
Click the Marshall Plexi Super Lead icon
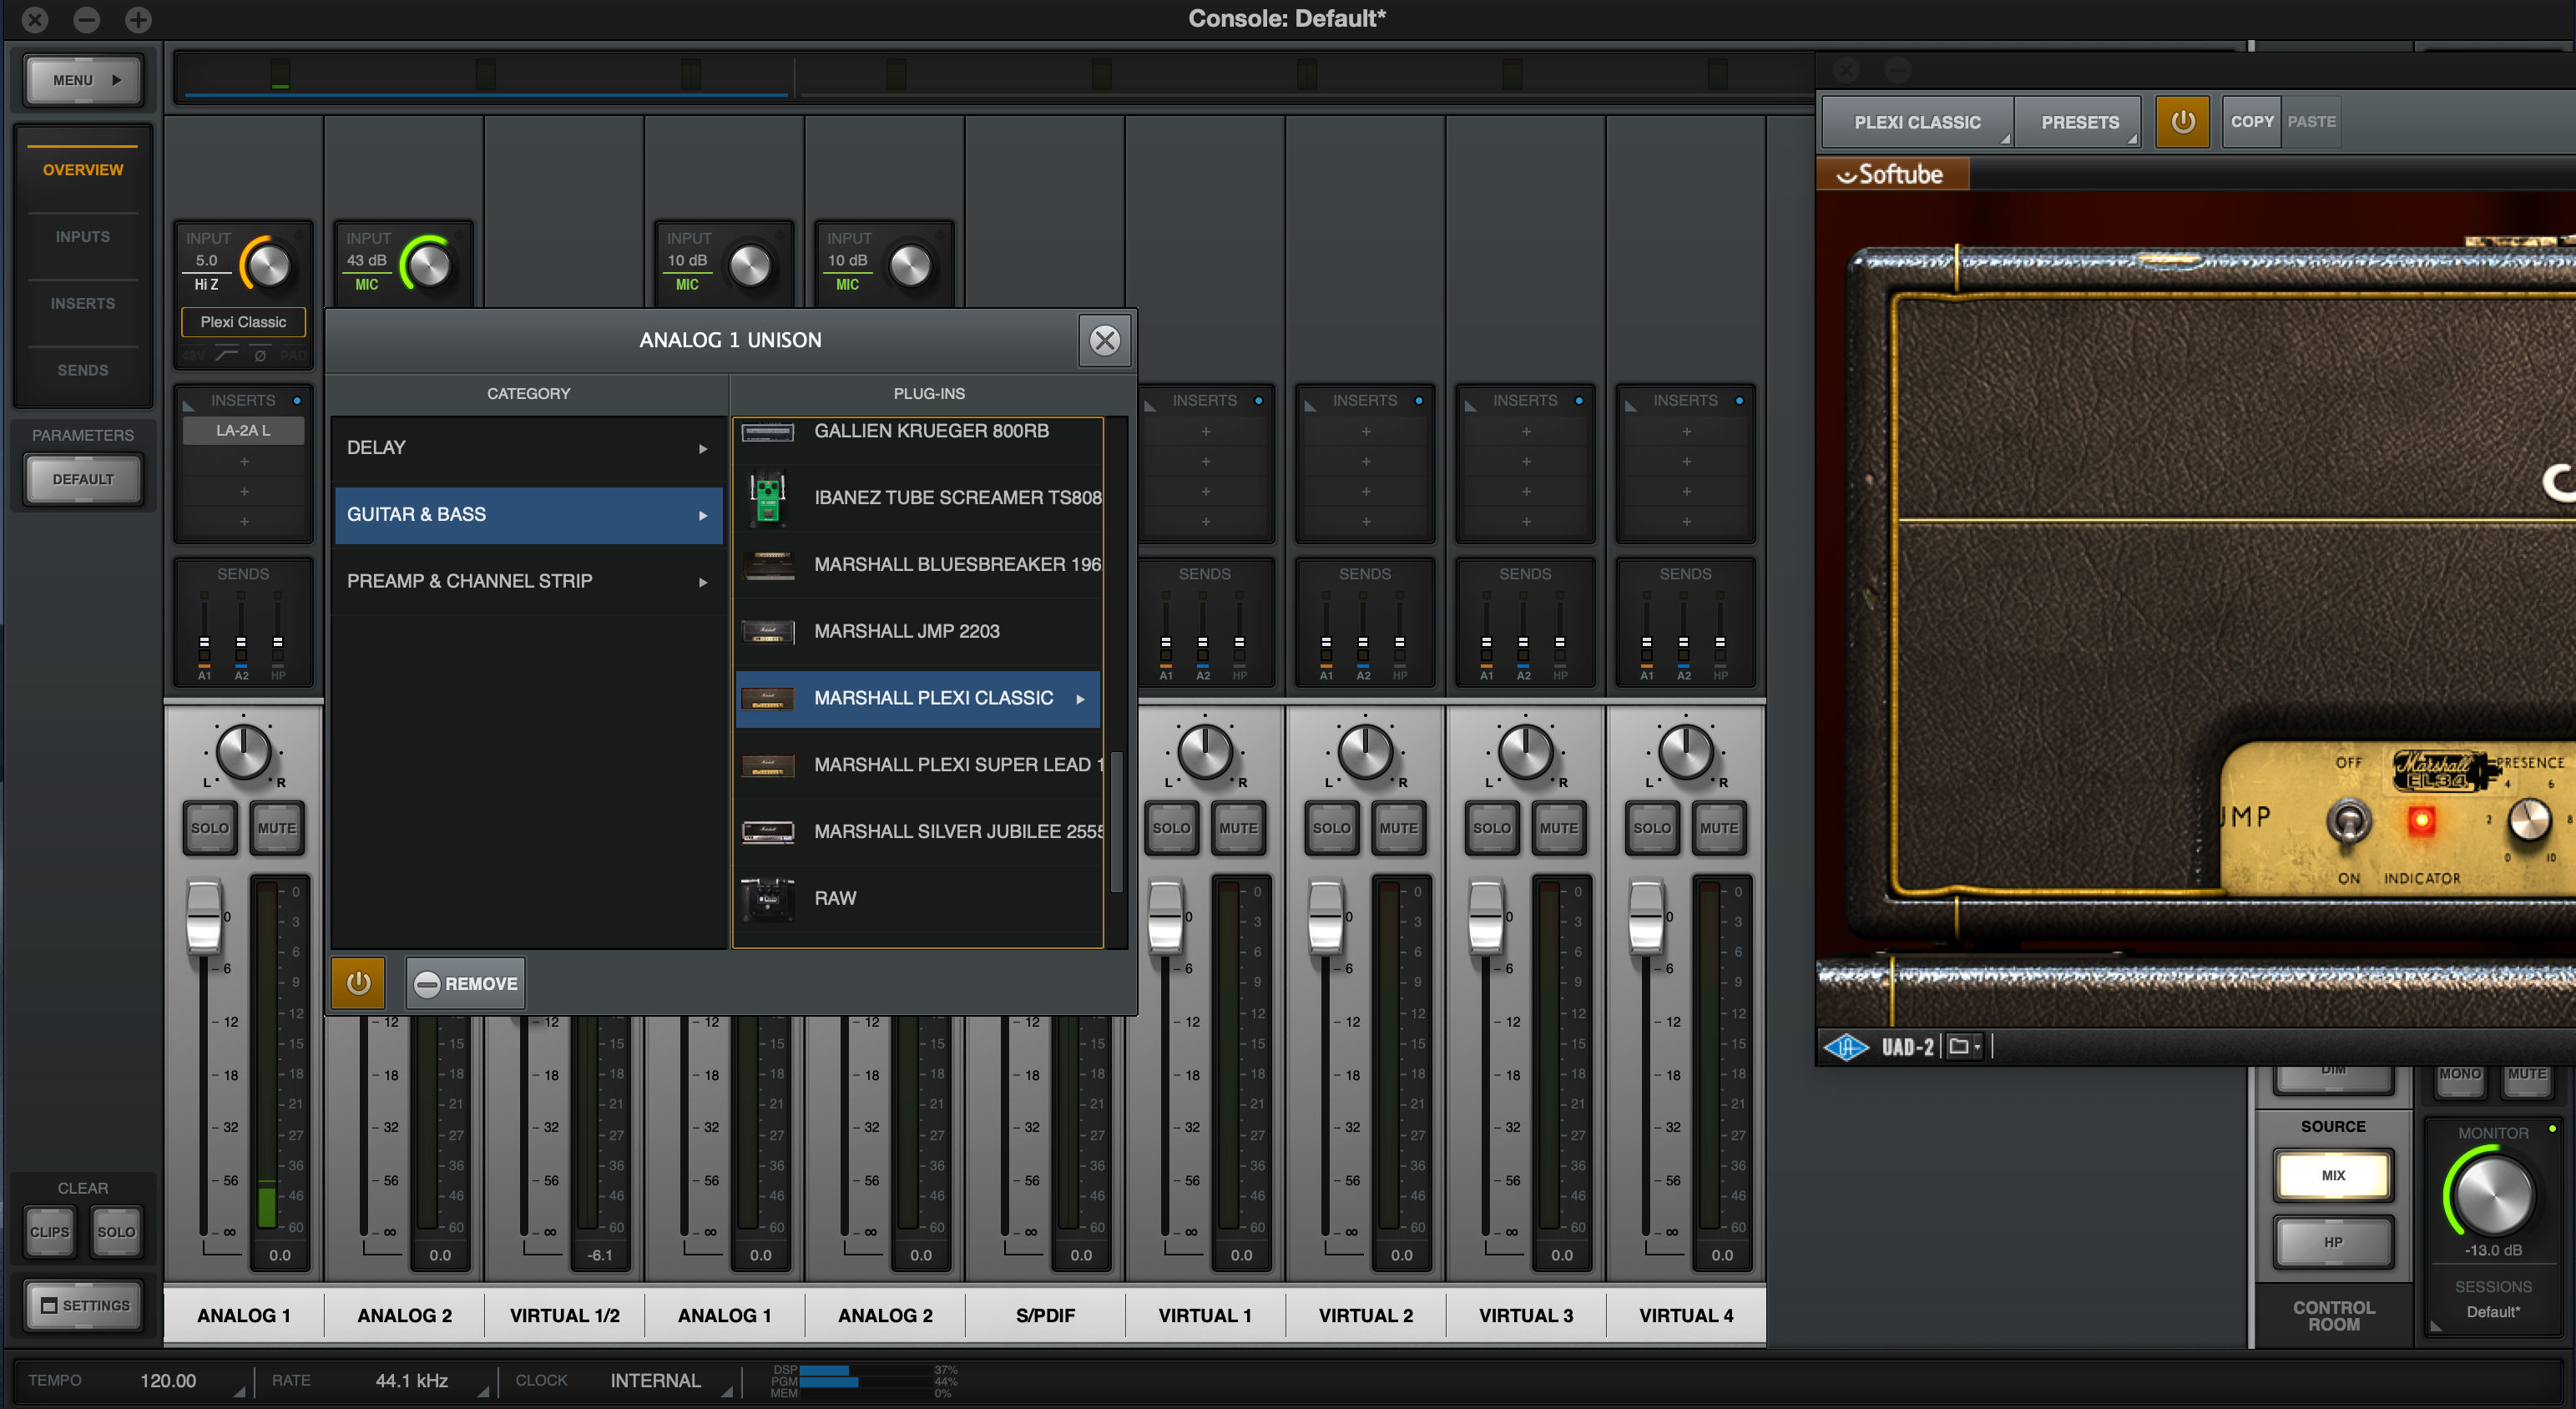[x=767, y=765]
